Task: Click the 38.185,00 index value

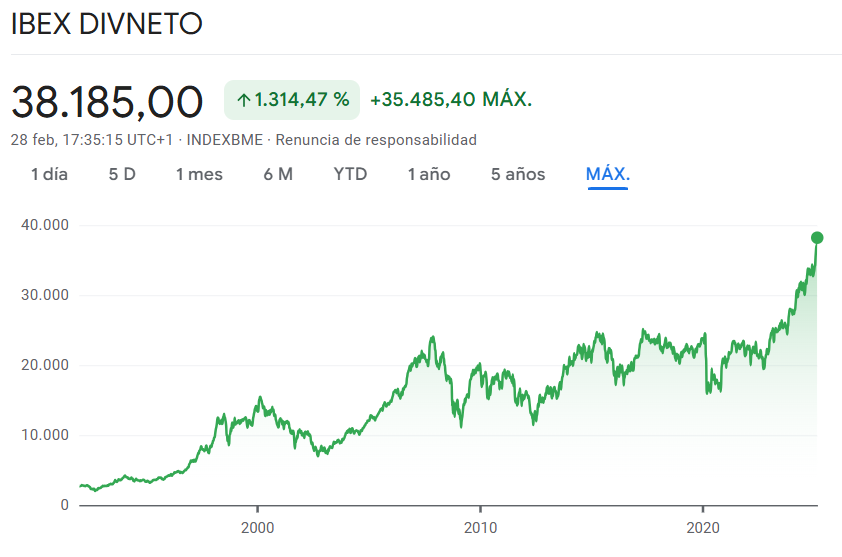Action: [107, 102]
